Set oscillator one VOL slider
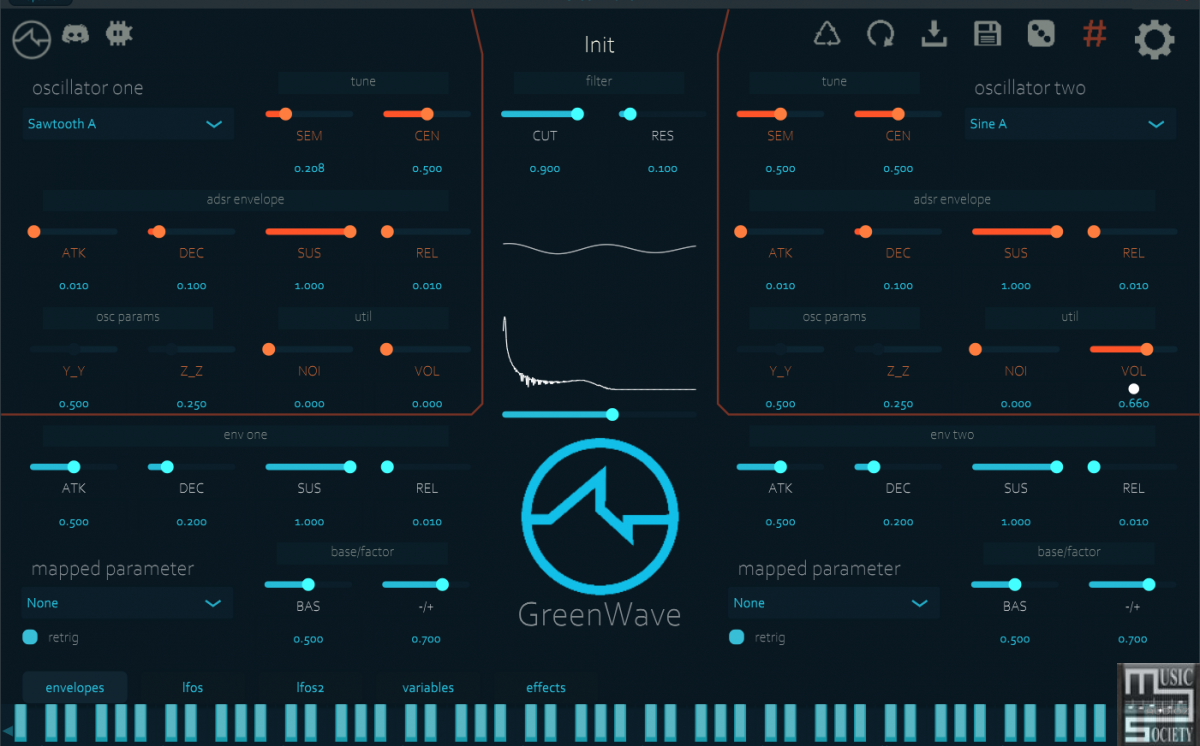Image resolution: width=1200 pixels, height=746 pixels. coord(427,349)
